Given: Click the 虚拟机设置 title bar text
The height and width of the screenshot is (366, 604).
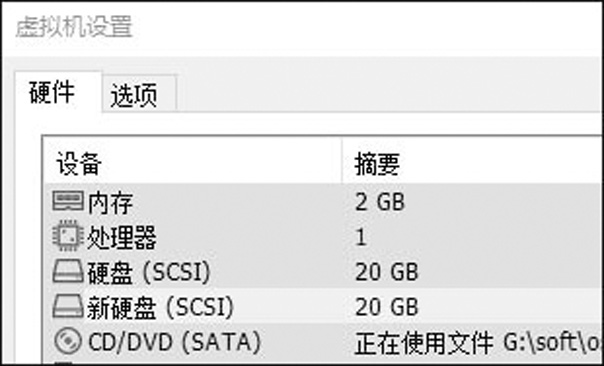Looking at the screenshot, I should [x=74, y=26].
